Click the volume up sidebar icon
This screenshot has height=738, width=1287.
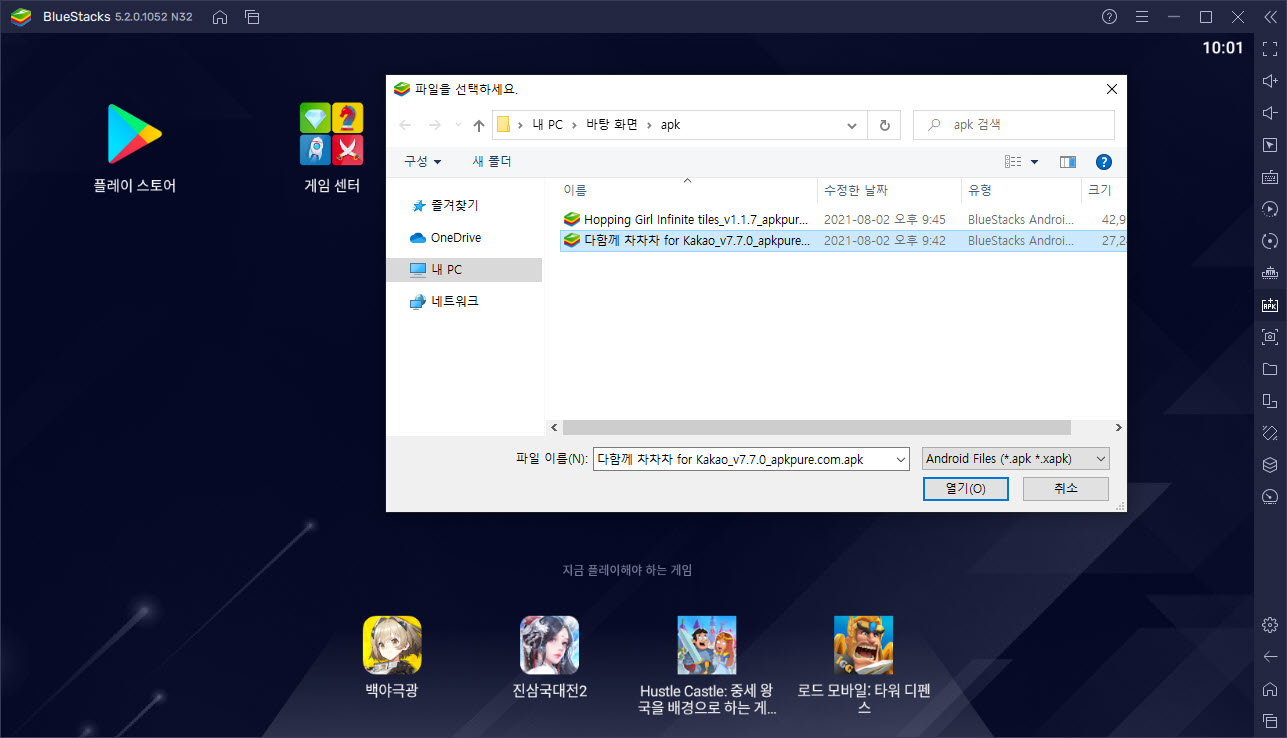pos(1270,81)
